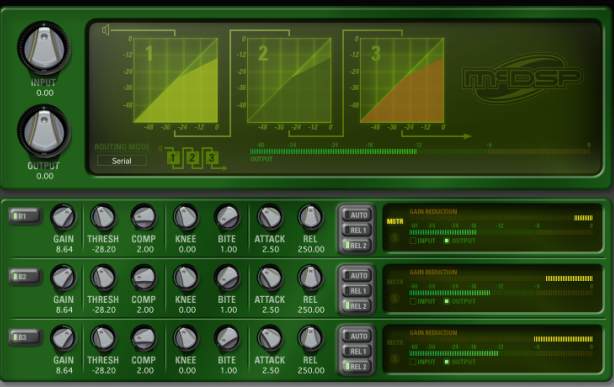The height and width of the screenshot is (387, 614).
Task: Click the B1 COMP knob
Action: click(x=144, y=217)
